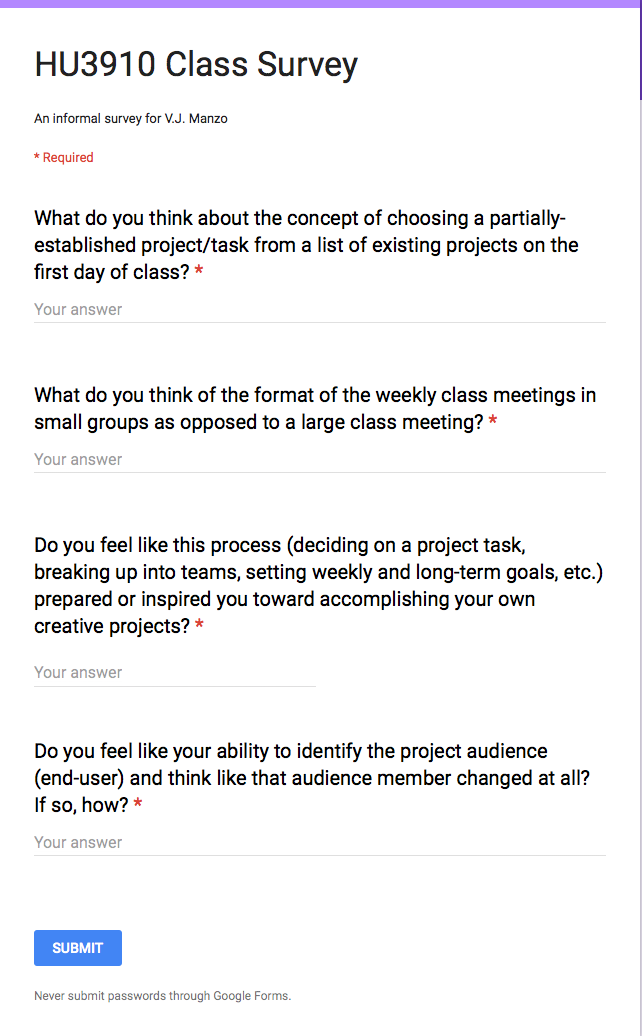642x1036 pixels.
Task: Click the page's vertical scrollbar thumb
Action: tap(641, 50)
